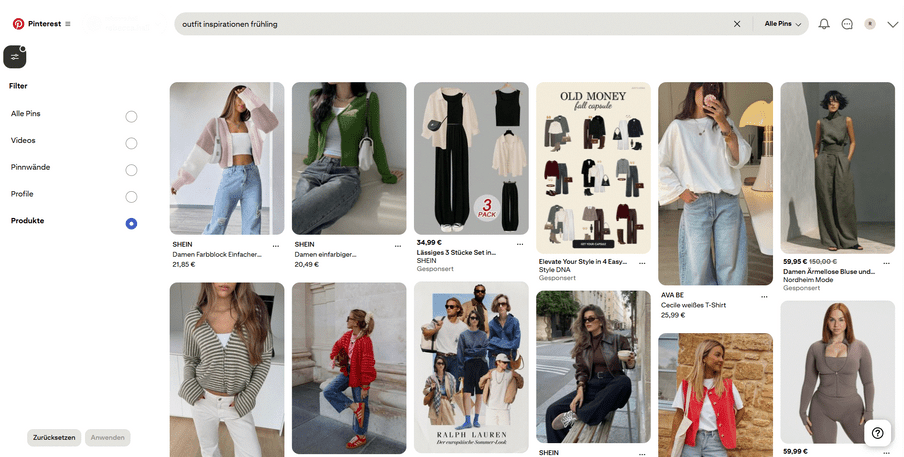
Task: Open the red cardigan street pin image
Action: [x=349, y=368]
